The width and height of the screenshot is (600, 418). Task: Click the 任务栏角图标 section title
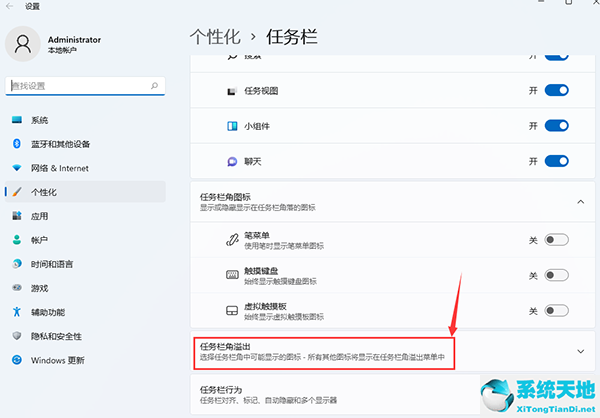(225, 197)
